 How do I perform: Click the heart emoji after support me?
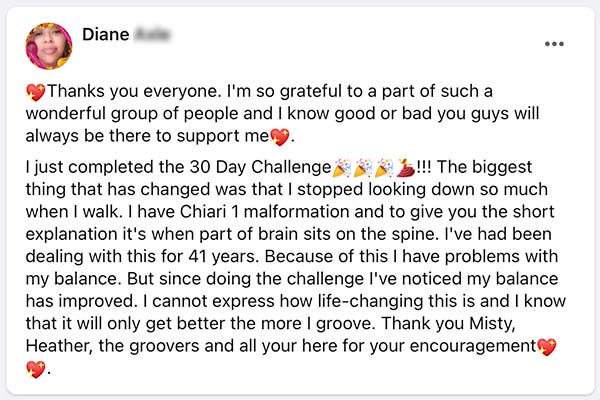(x=280, y=137)
